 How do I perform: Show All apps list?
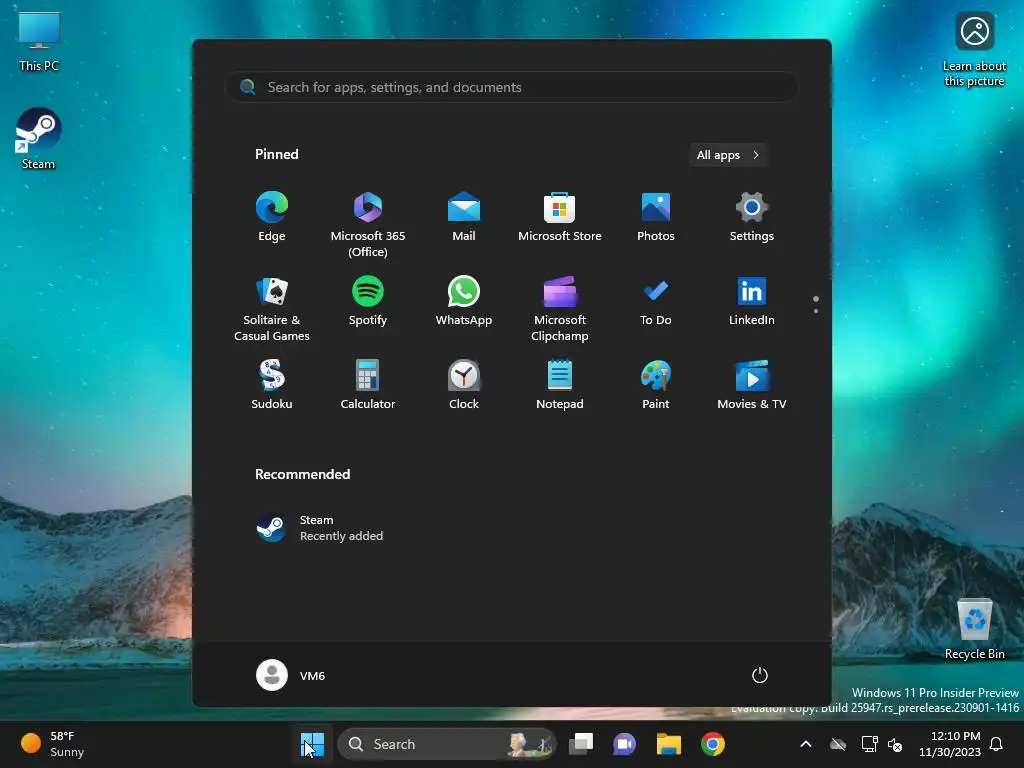pyautogui.click(x=728, y=155)
